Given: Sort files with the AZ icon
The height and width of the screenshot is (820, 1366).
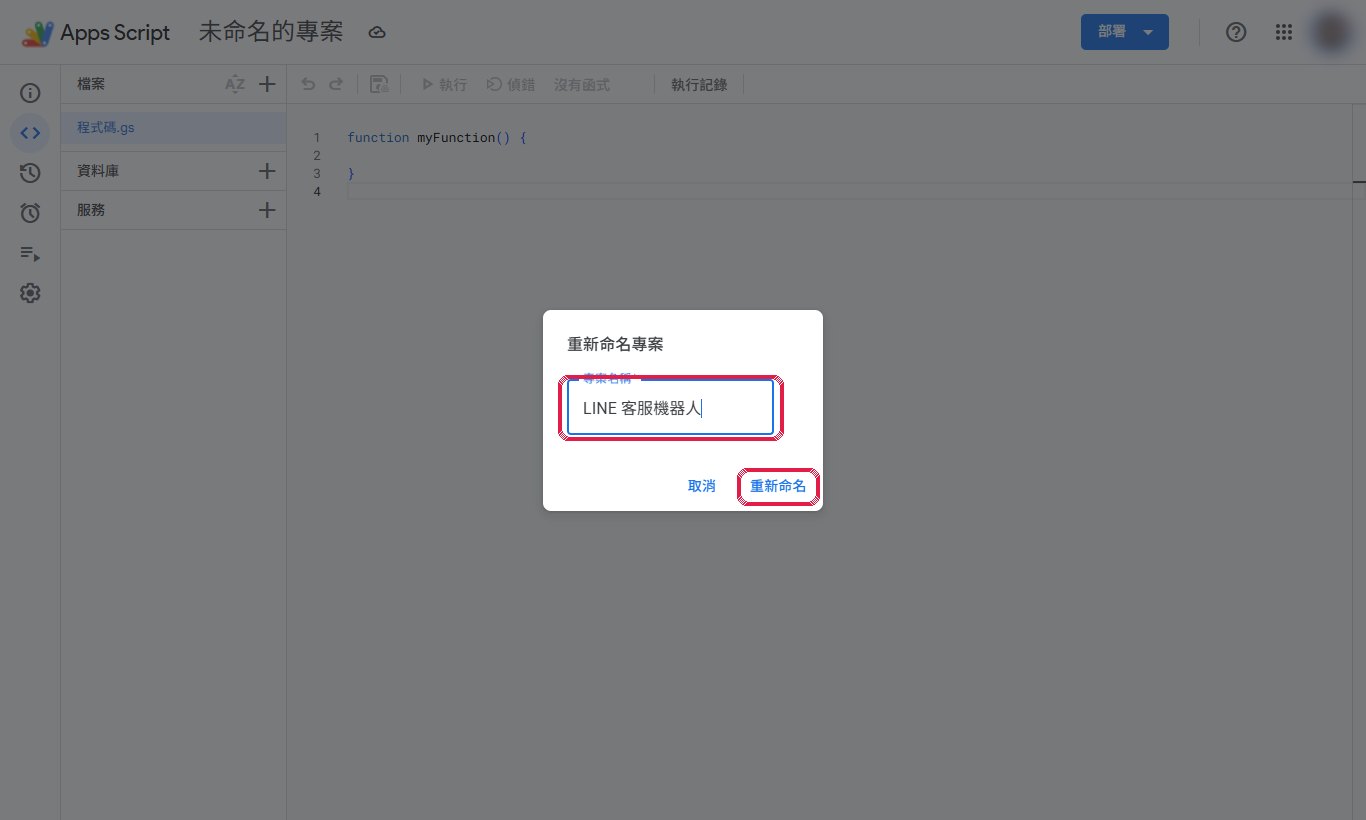Looking at the screenshot, I should (235, 85).
